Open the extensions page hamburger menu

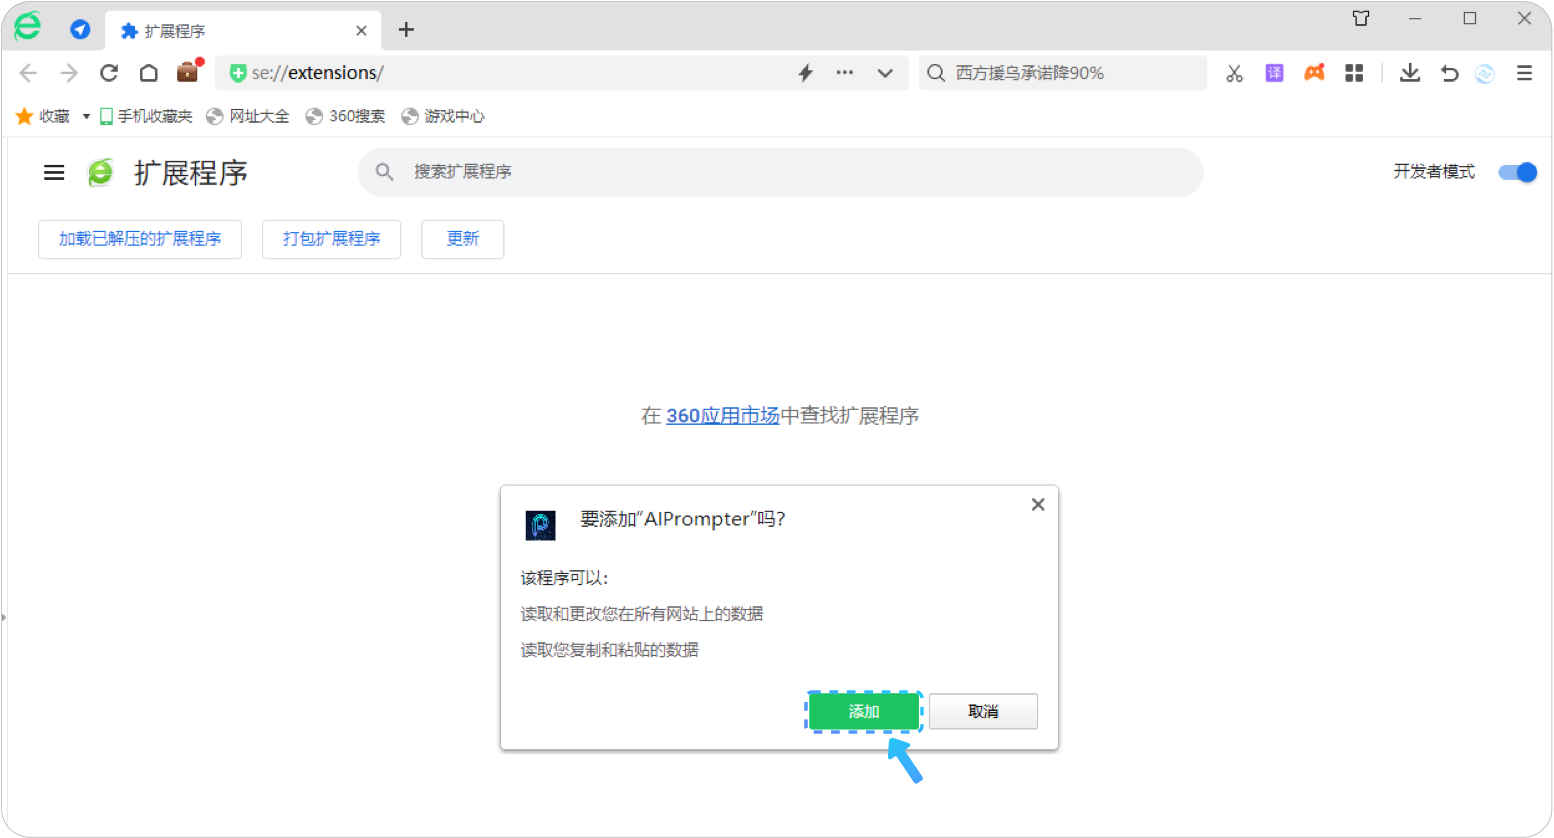click(54, 173)
